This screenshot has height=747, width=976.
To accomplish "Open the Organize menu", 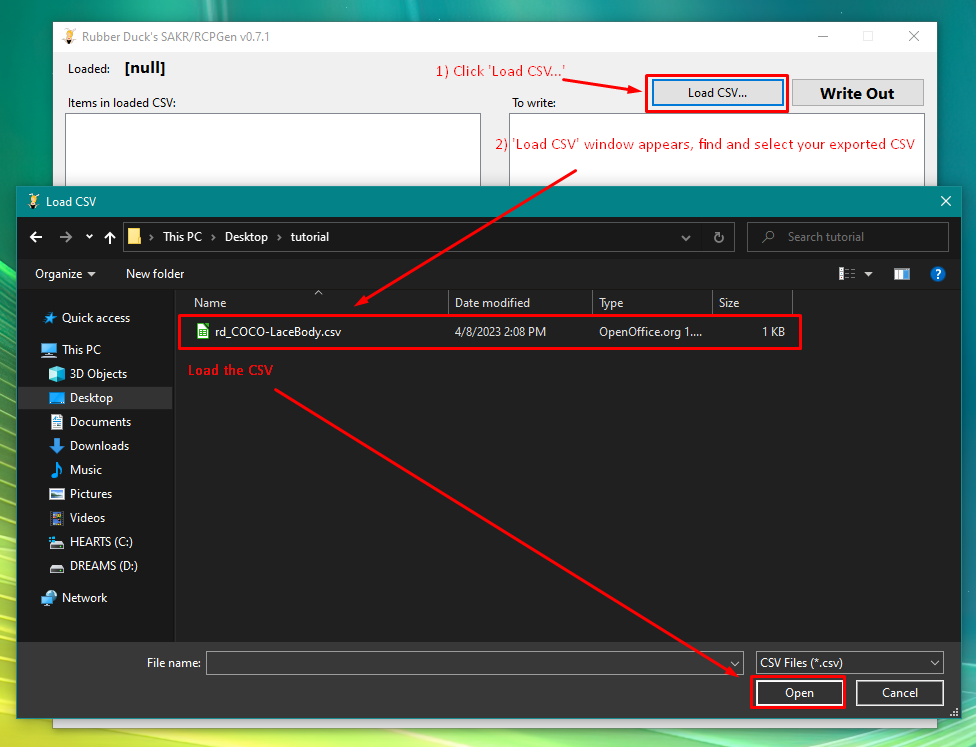I will pyautogui.click(x=65, y=274).
